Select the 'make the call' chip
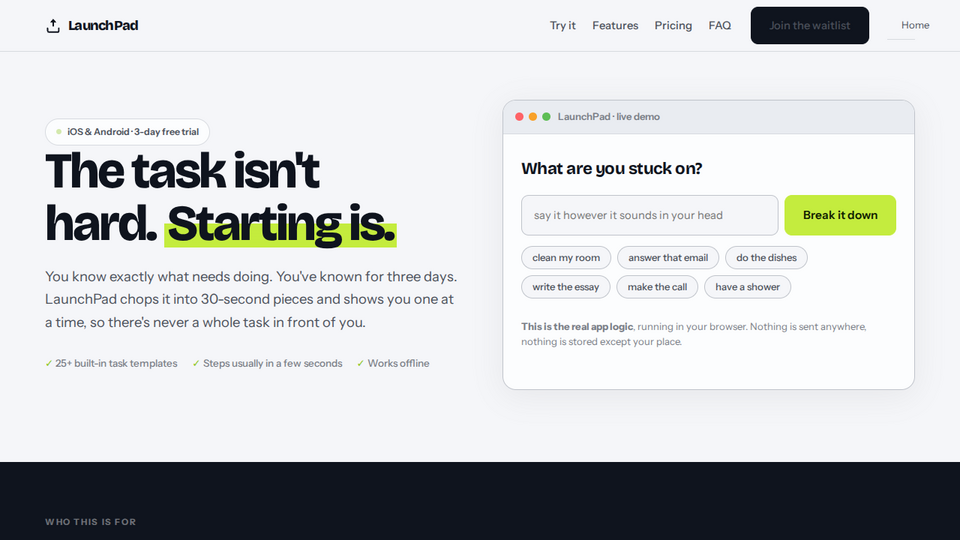This screenshot has width=960, height=540. coord(657,287)
